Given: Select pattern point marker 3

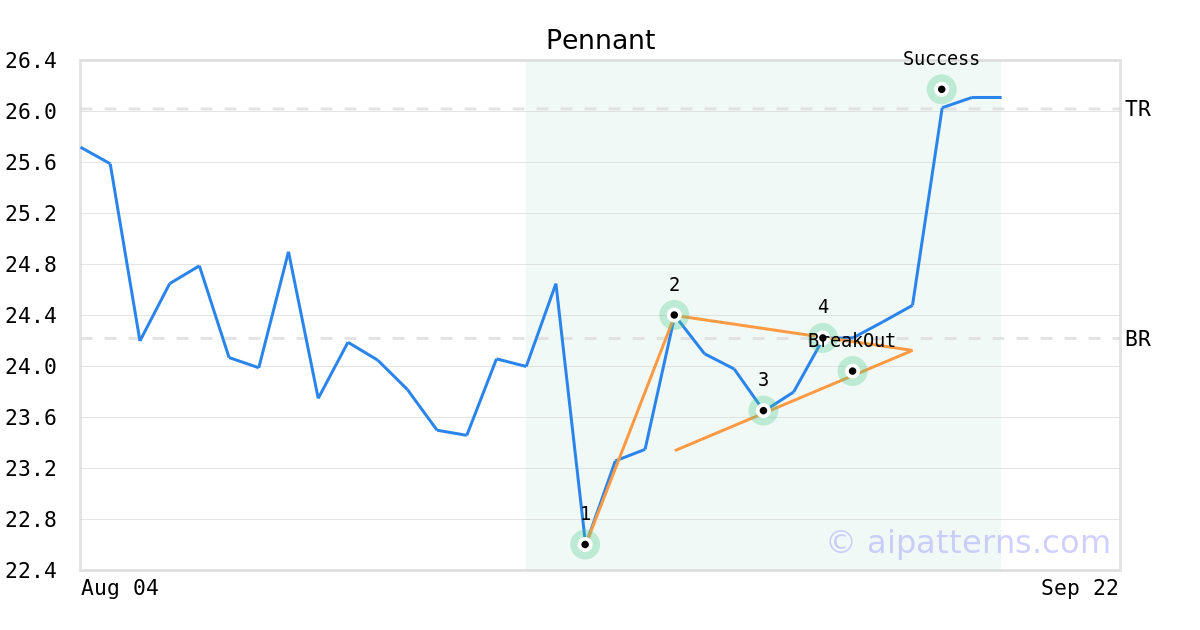Looking at the screenshot, I should [763, 410].
